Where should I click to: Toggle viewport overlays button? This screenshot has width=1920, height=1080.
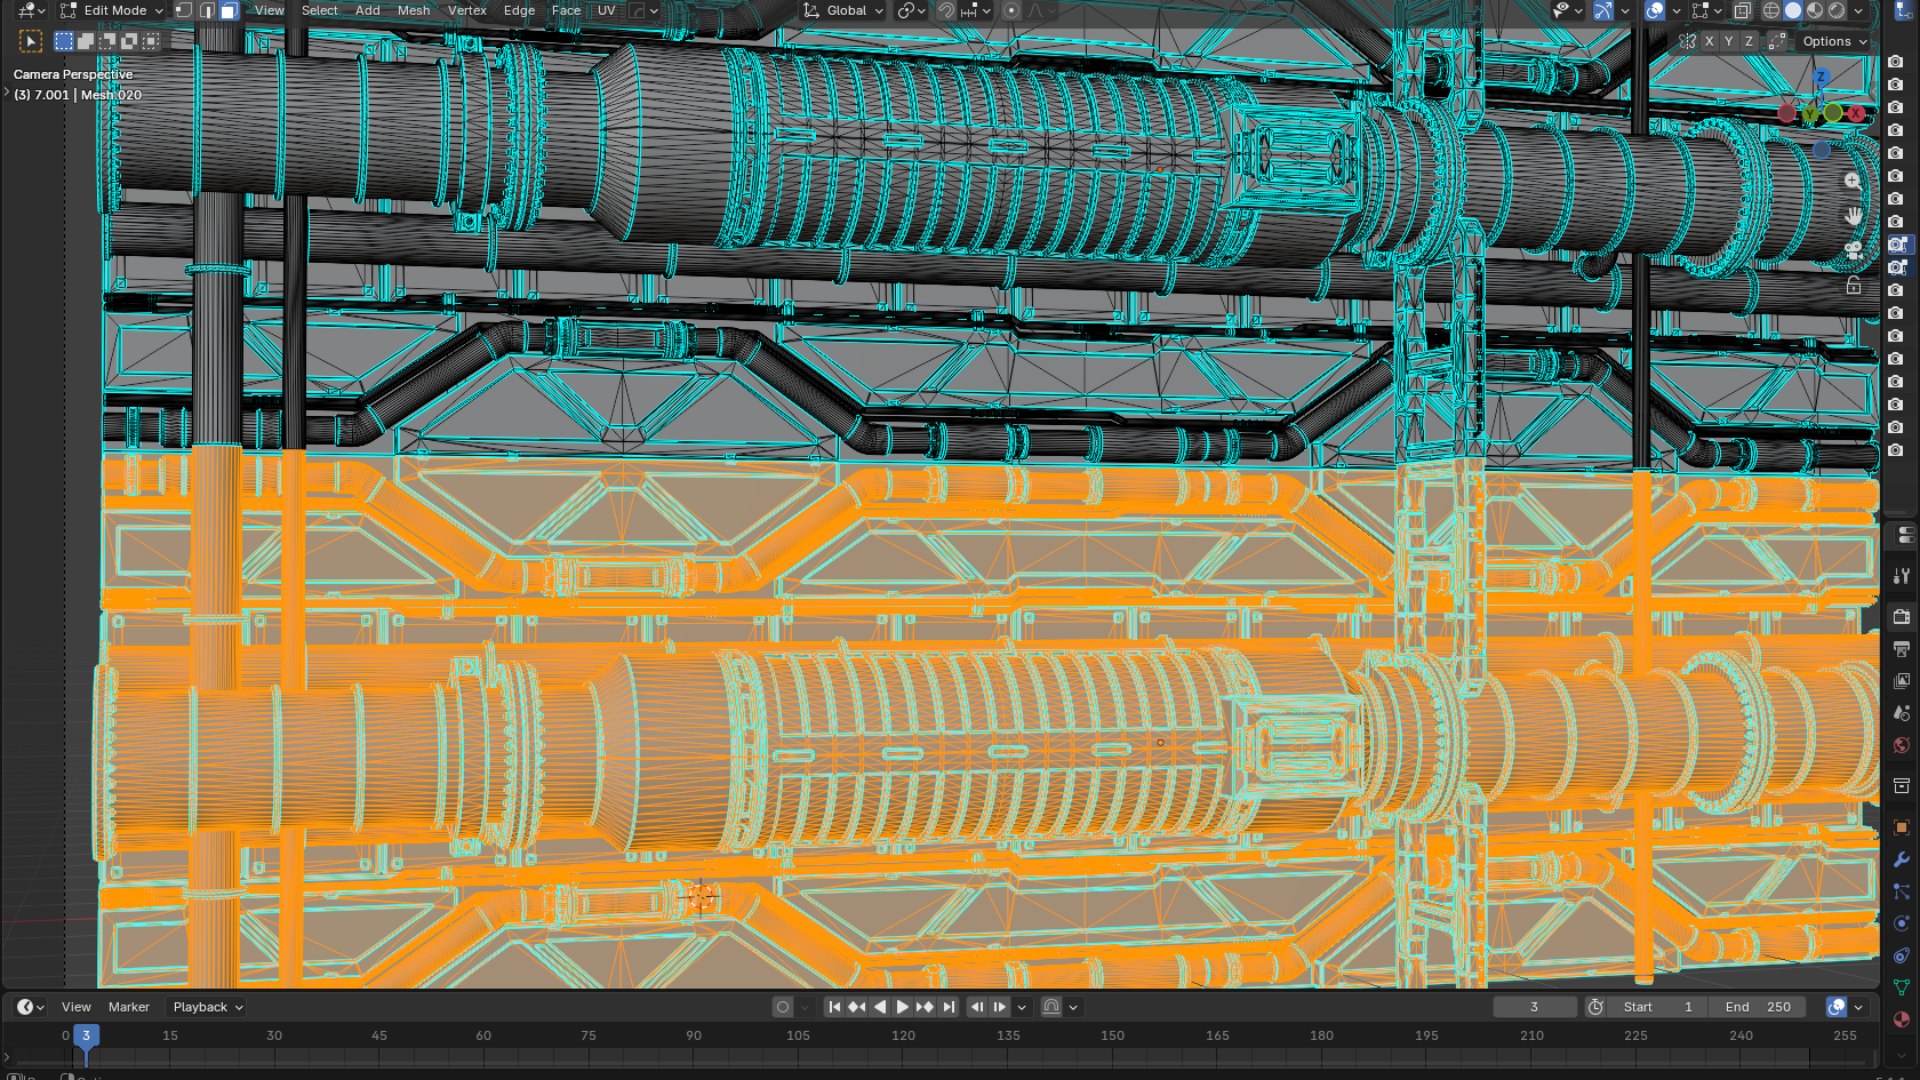[1655, 11]
